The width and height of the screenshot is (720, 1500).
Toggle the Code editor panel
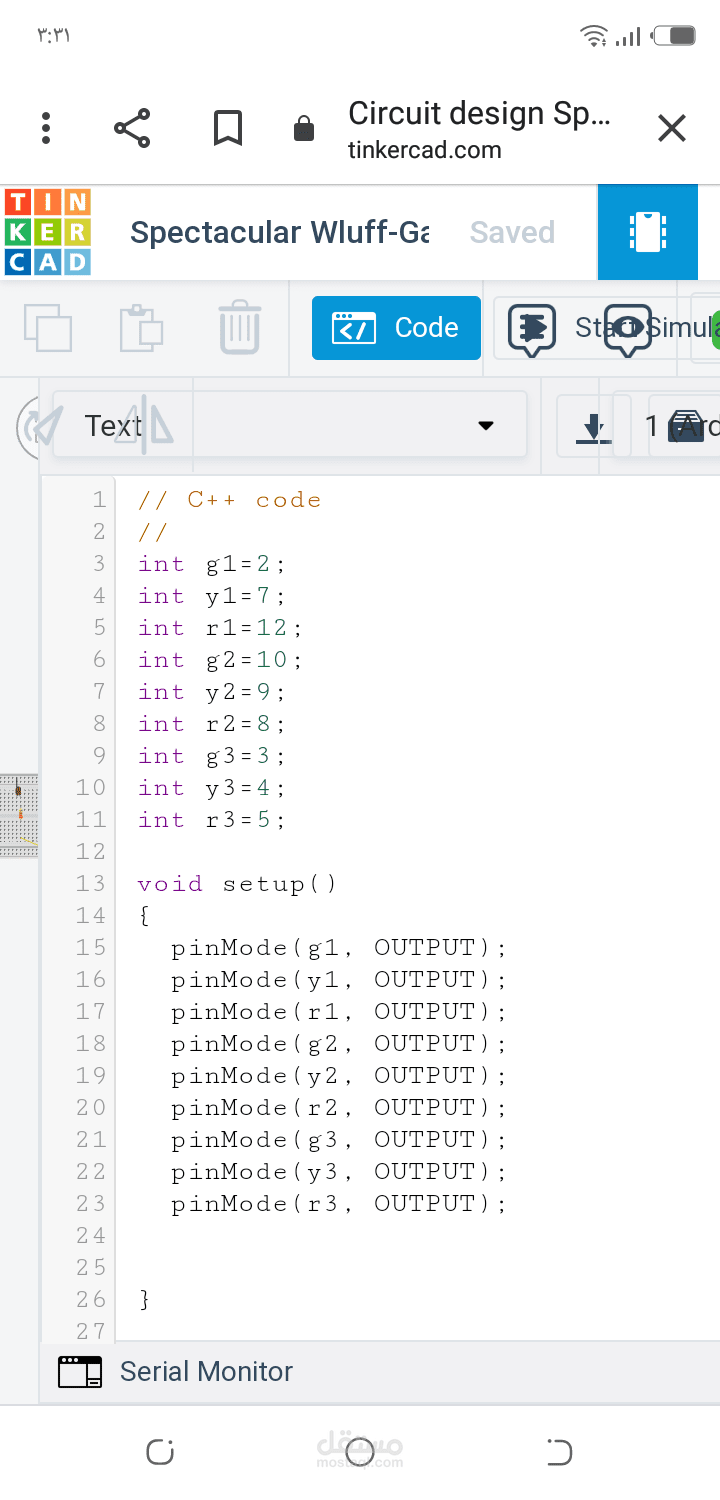(396, 328)
